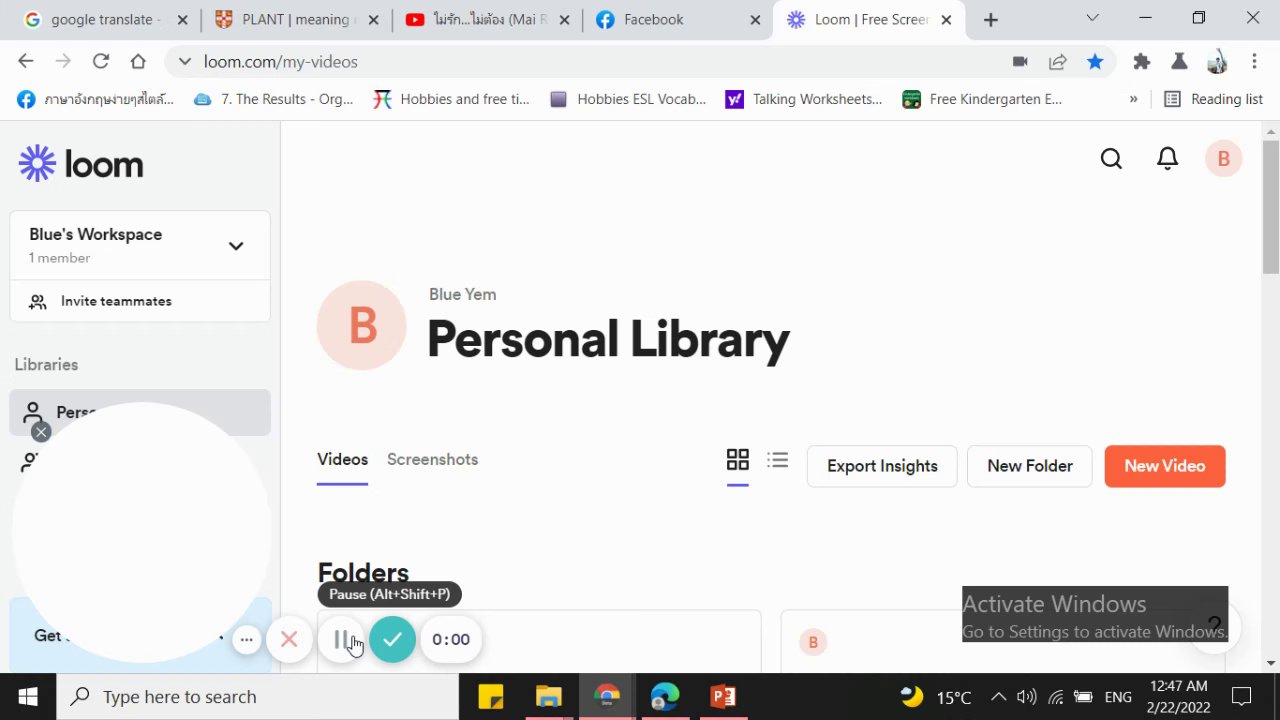Open the notifications bell

point(1167,159)
